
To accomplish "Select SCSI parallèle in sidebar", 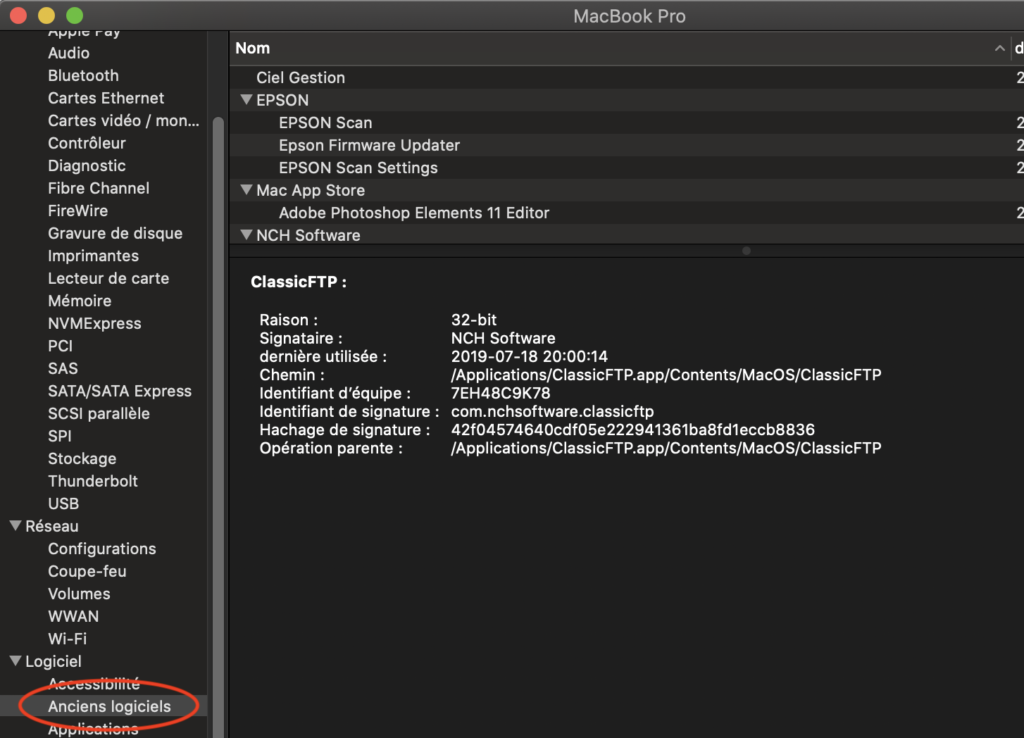I will point(99,413).
